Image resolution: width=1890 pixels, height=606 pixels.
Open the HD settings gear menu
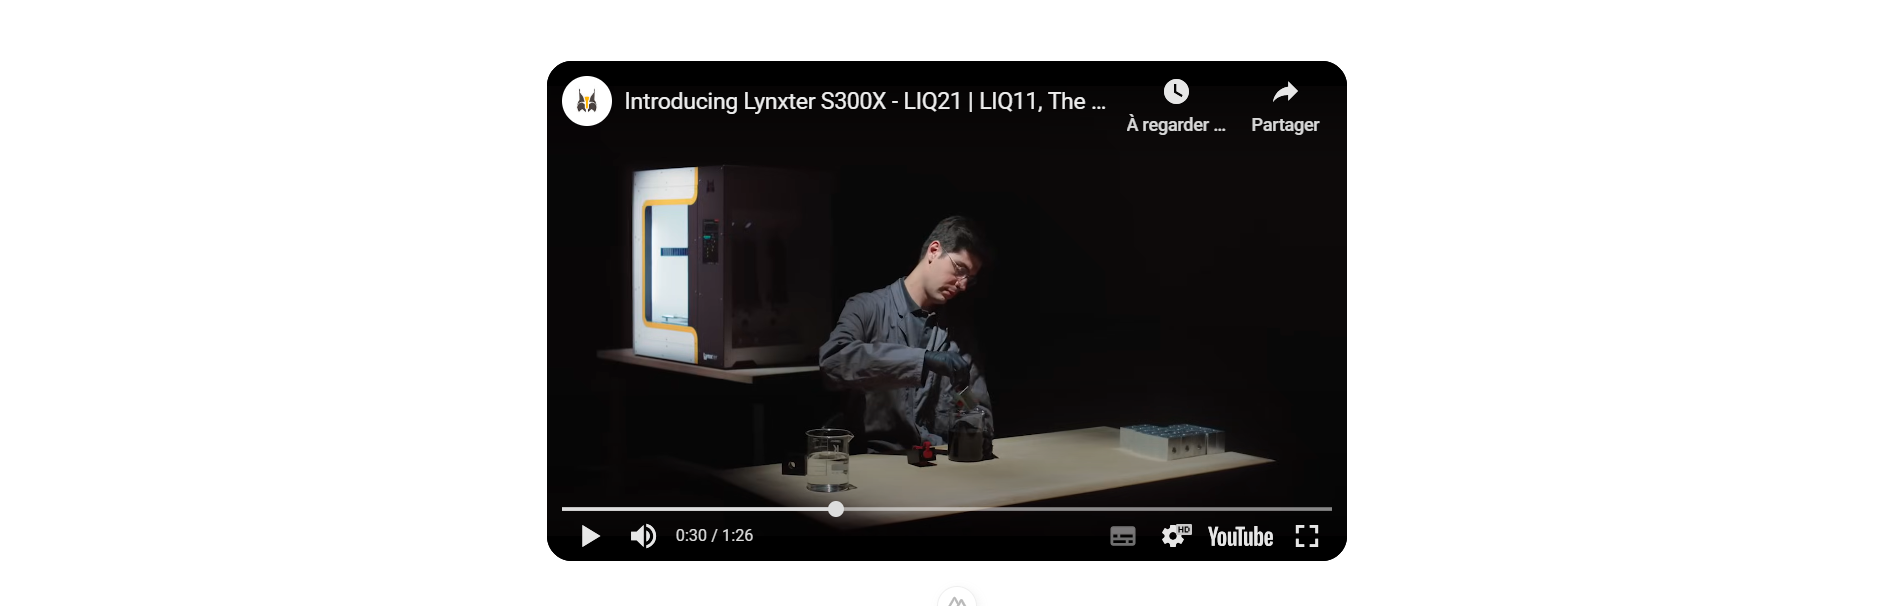tap(1176, 536)
